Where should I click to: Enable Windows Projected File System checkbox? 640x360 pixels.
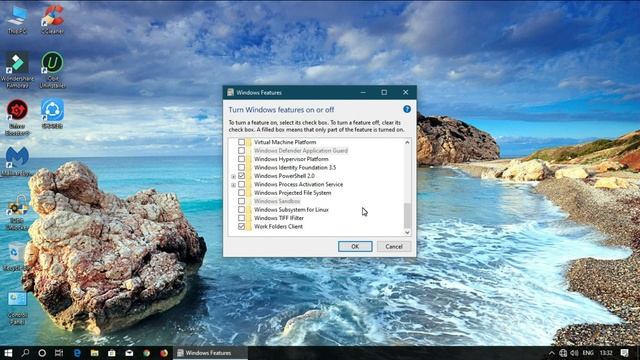241,193
